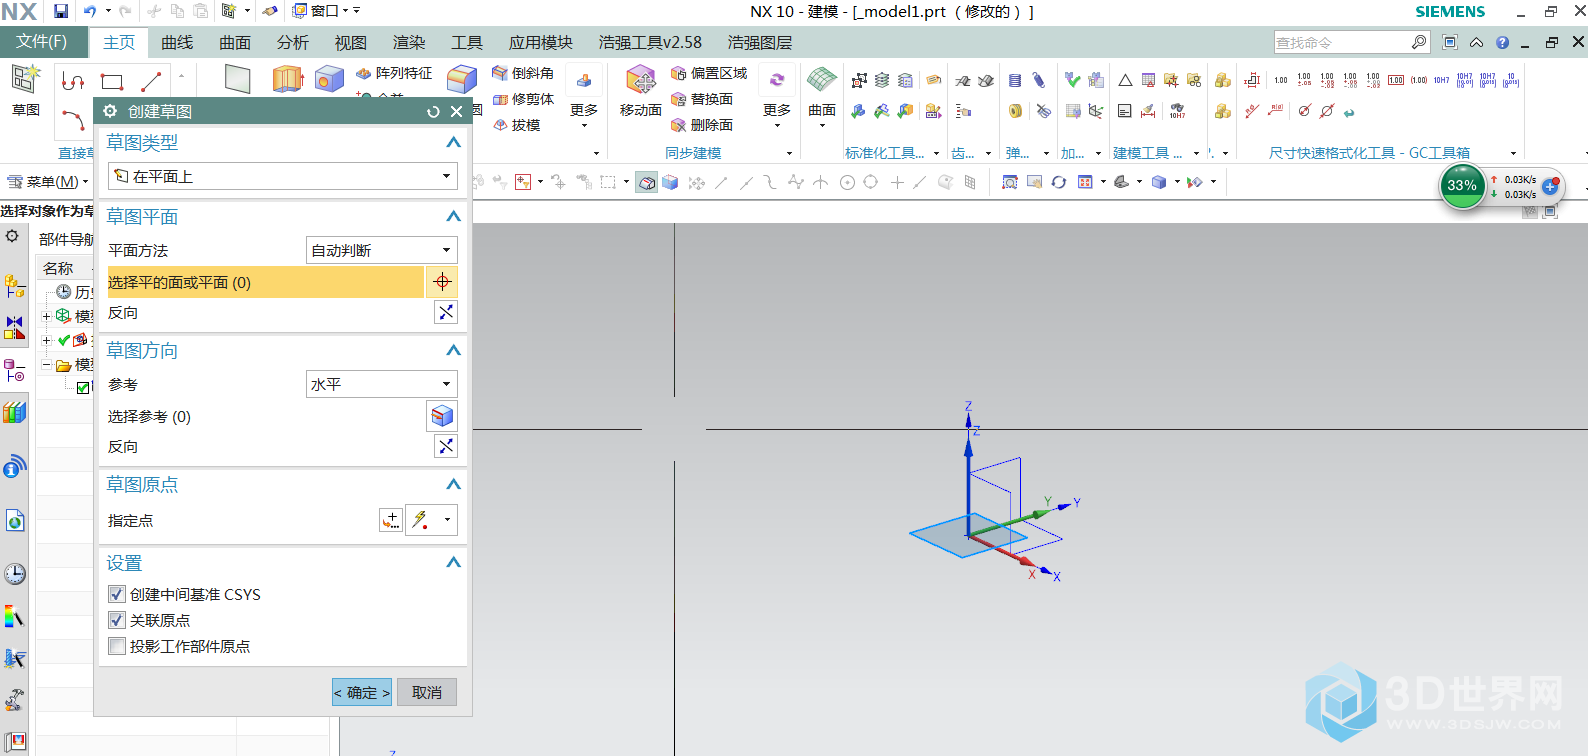Select the 选择平的面或平面 (0) row

(x=266, y=282)
